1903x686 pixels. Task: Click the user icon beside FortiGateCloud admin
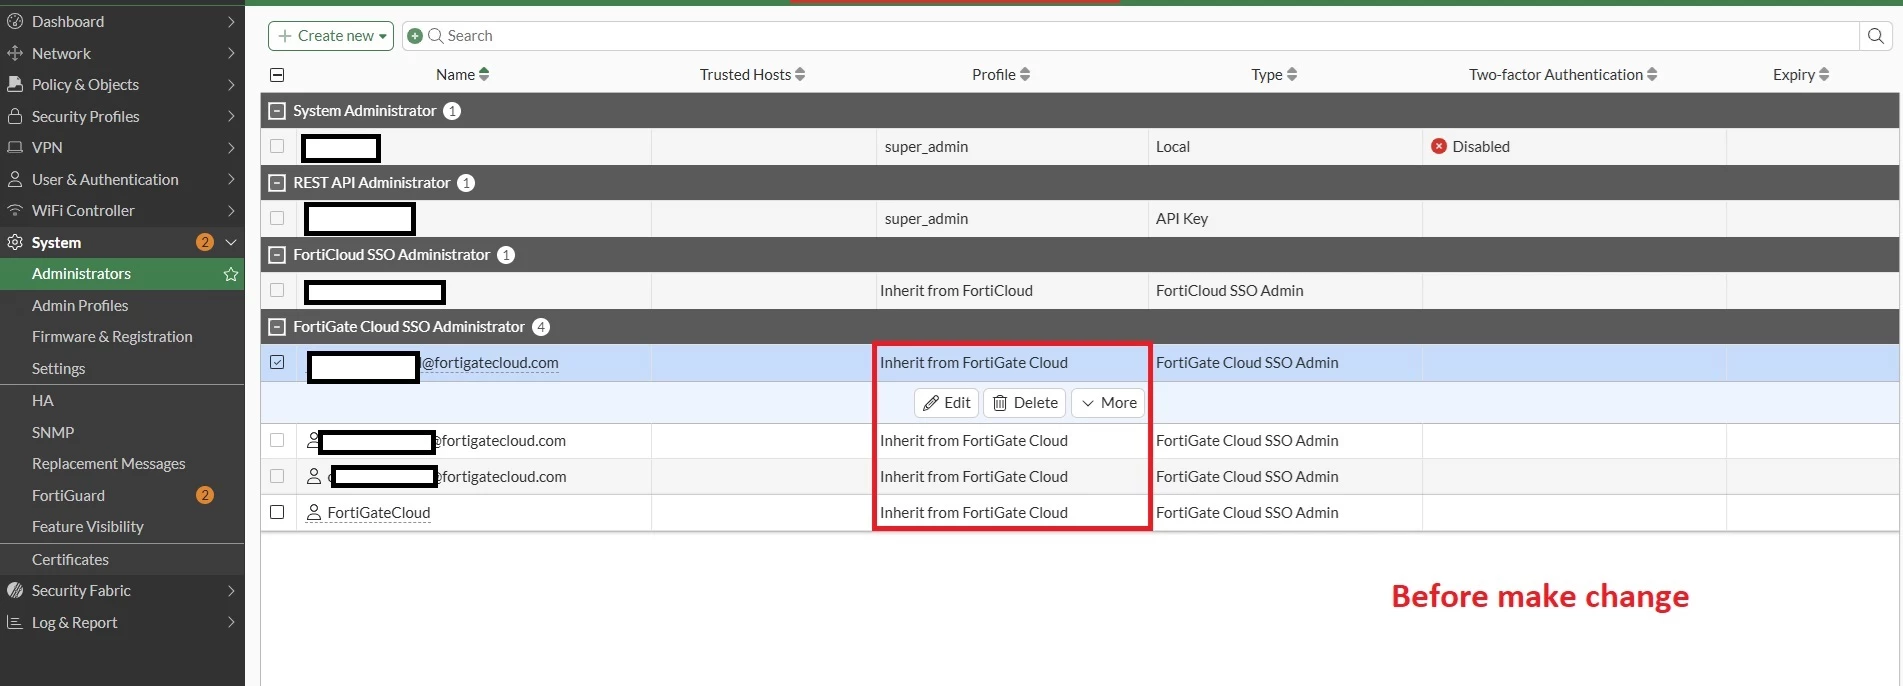(314, 512)
